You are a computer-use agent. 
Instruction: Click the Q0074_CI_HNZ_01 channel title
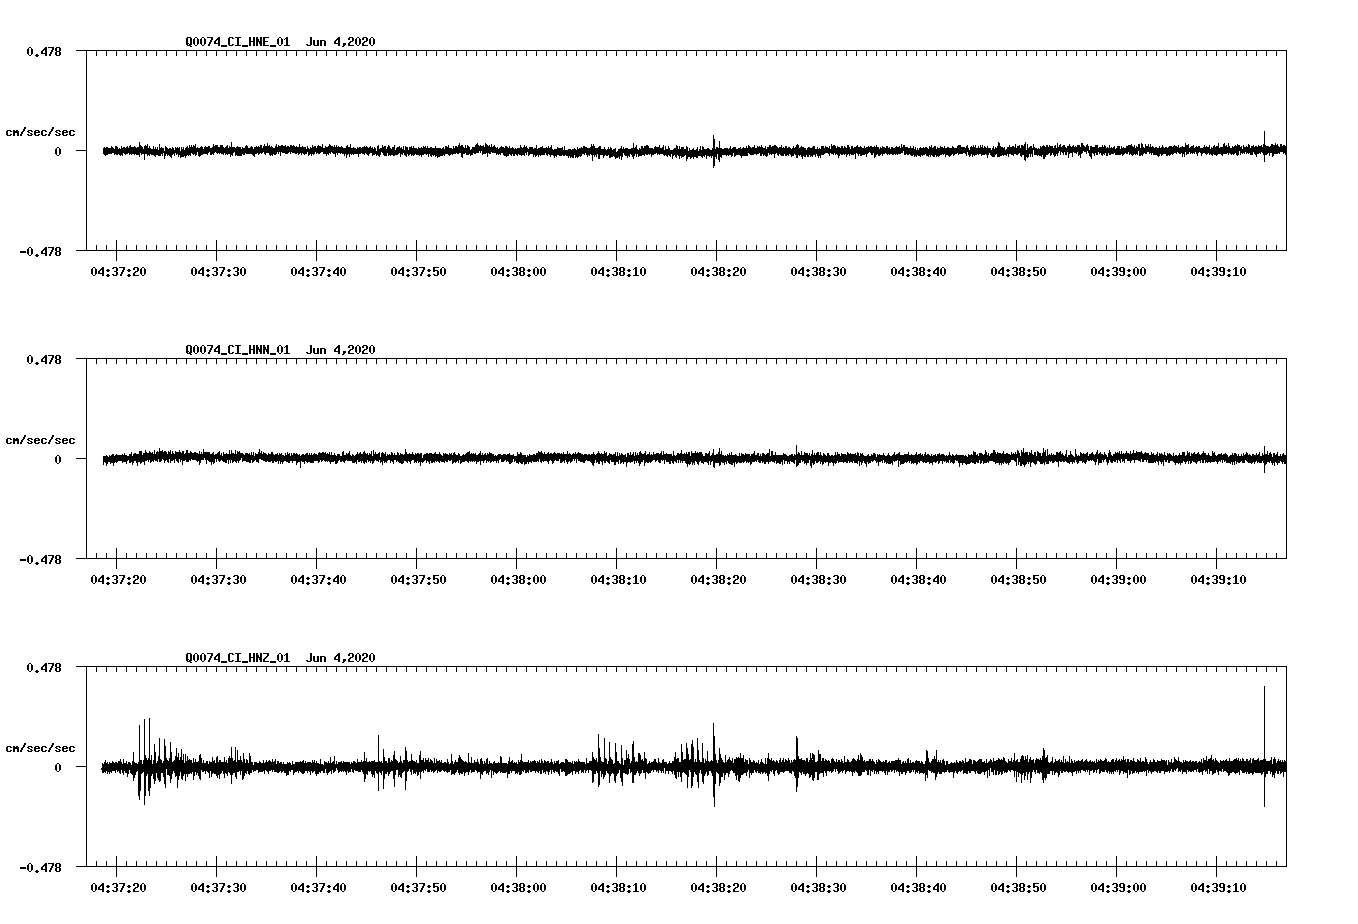click(x=237, y=658)
